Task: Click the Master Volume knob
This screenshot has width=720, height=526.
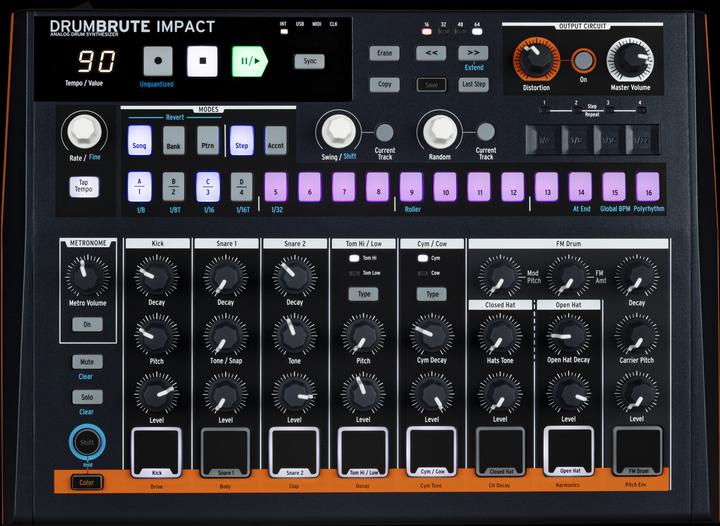Action: pyautogui.click(x=630, y=60)
